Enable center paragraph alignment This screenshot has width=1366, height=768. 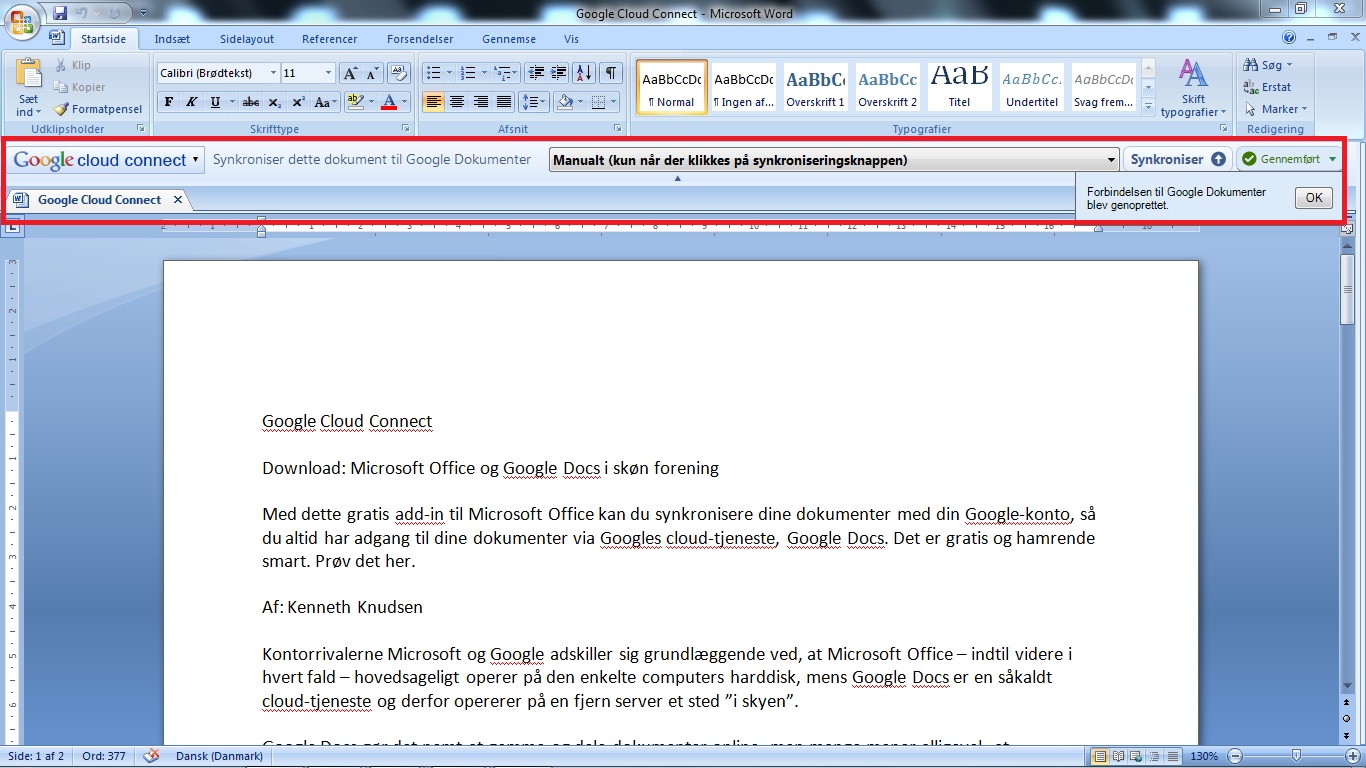[457, 102]
